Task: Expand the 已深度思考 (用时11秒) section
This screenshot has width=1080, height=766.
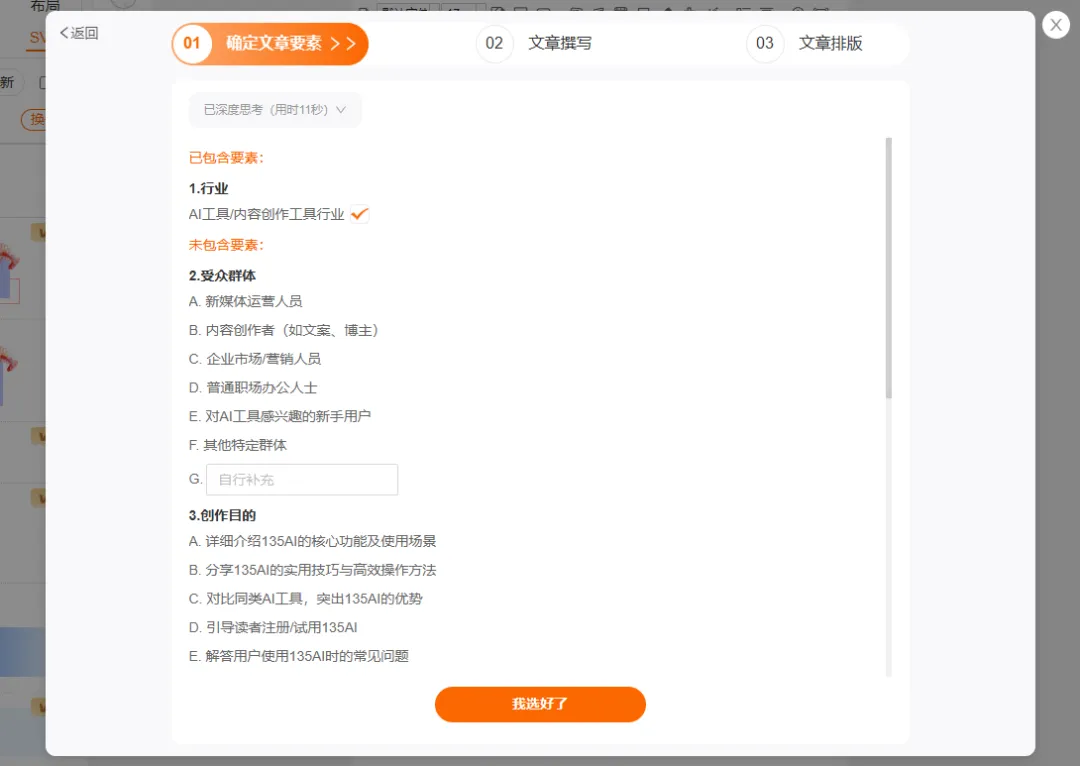Action: pos(275,110)
